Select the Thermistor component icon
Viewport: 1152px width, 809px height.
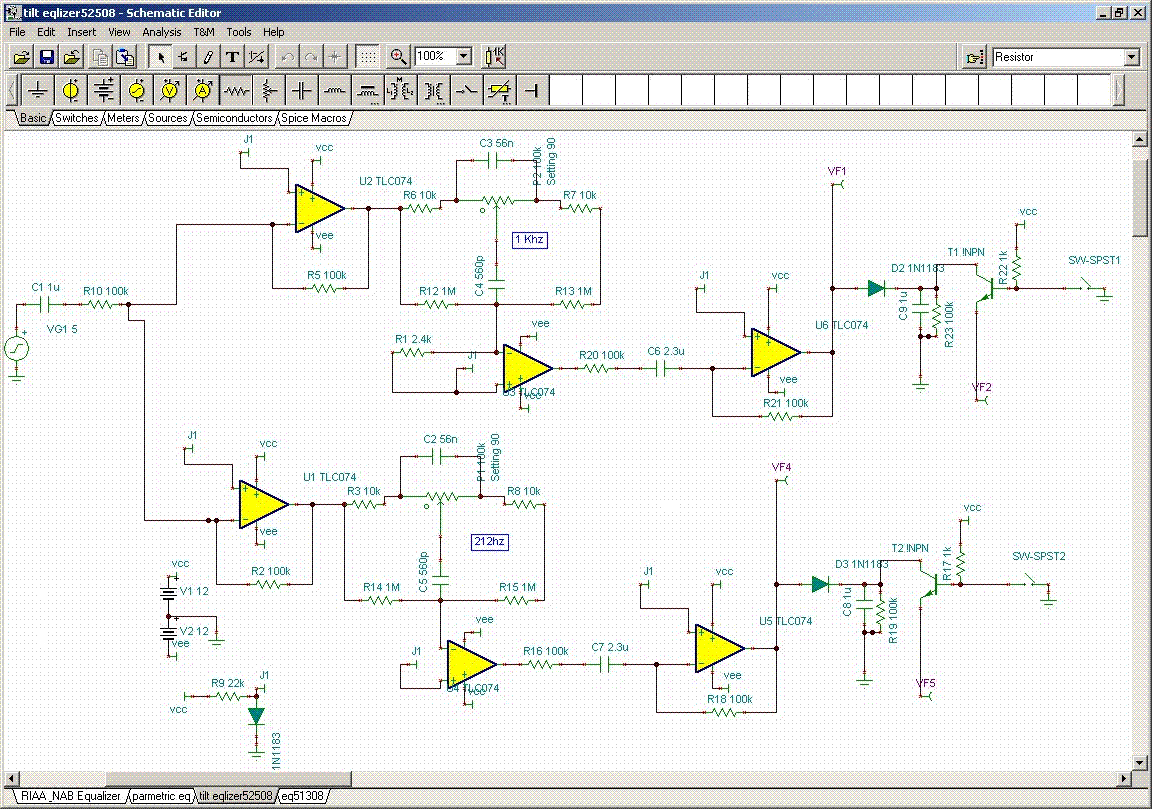tap(500, 90)
